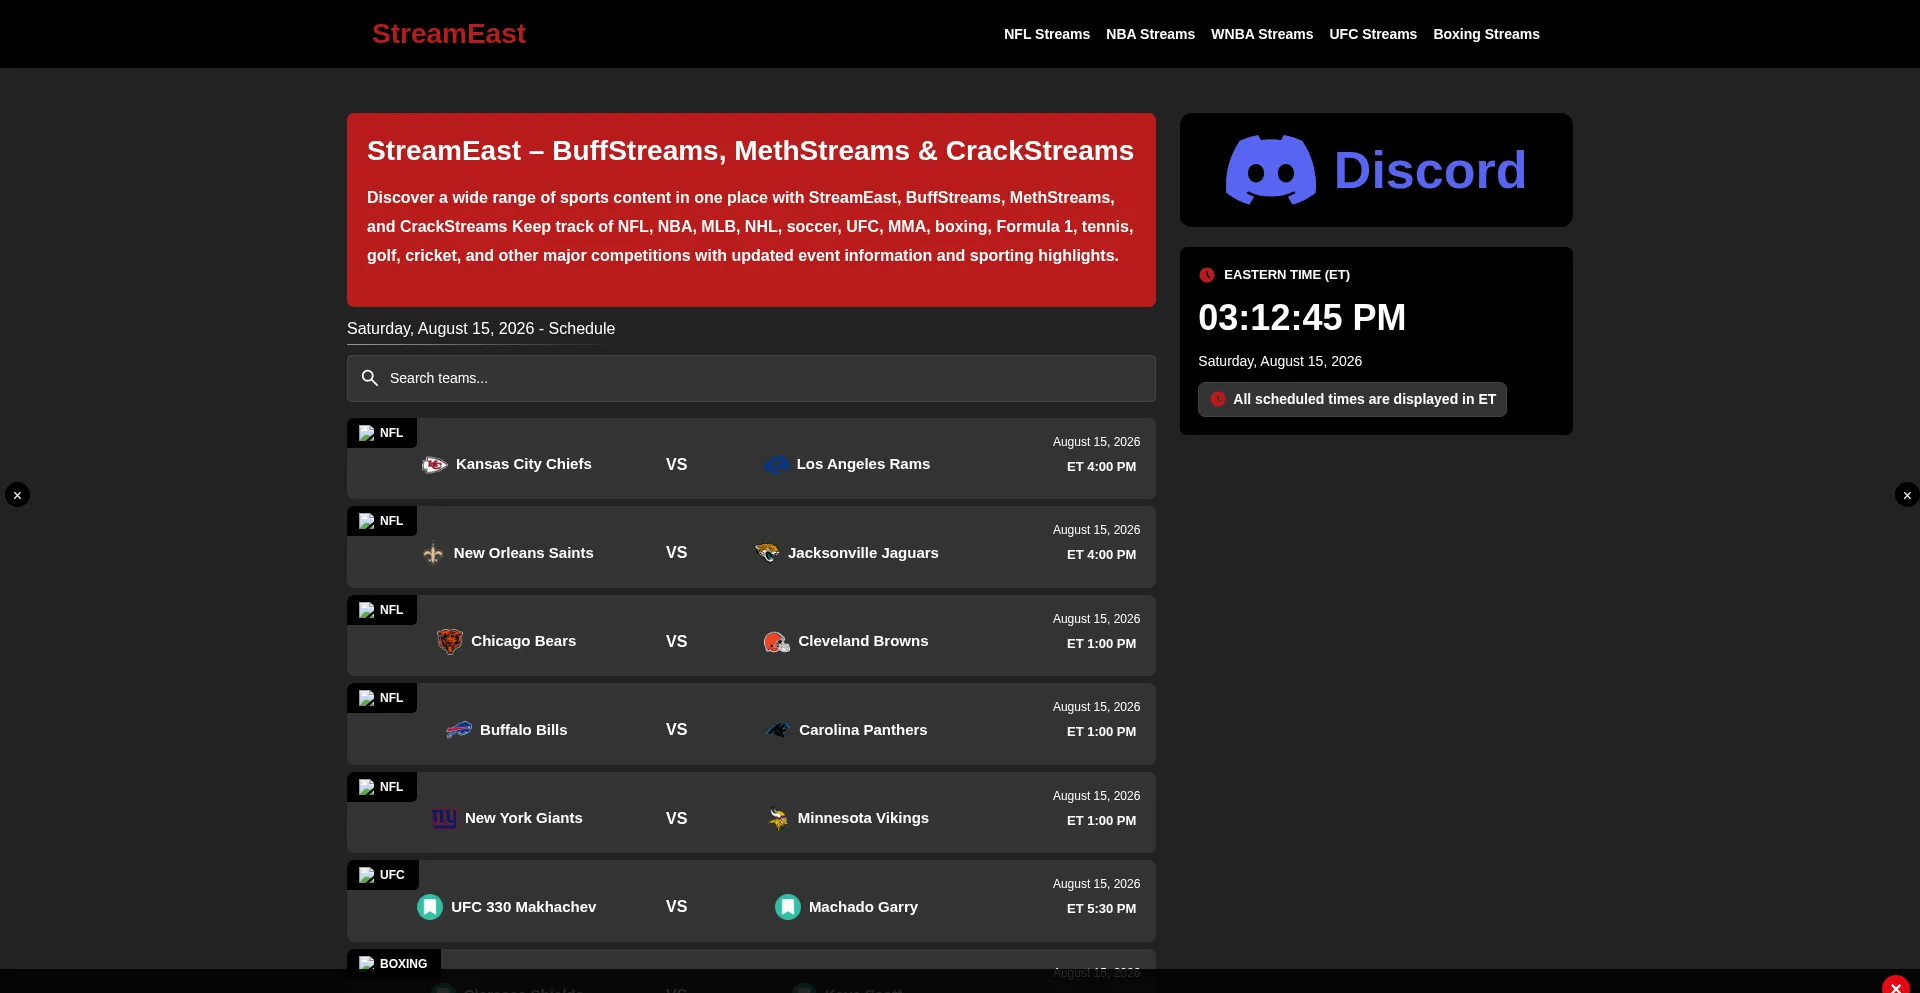Image resolution: width=1920 pixels, height=993 pixels.
Task: Click the 03:12:45 PM clock display
Action: point(1302,318)
